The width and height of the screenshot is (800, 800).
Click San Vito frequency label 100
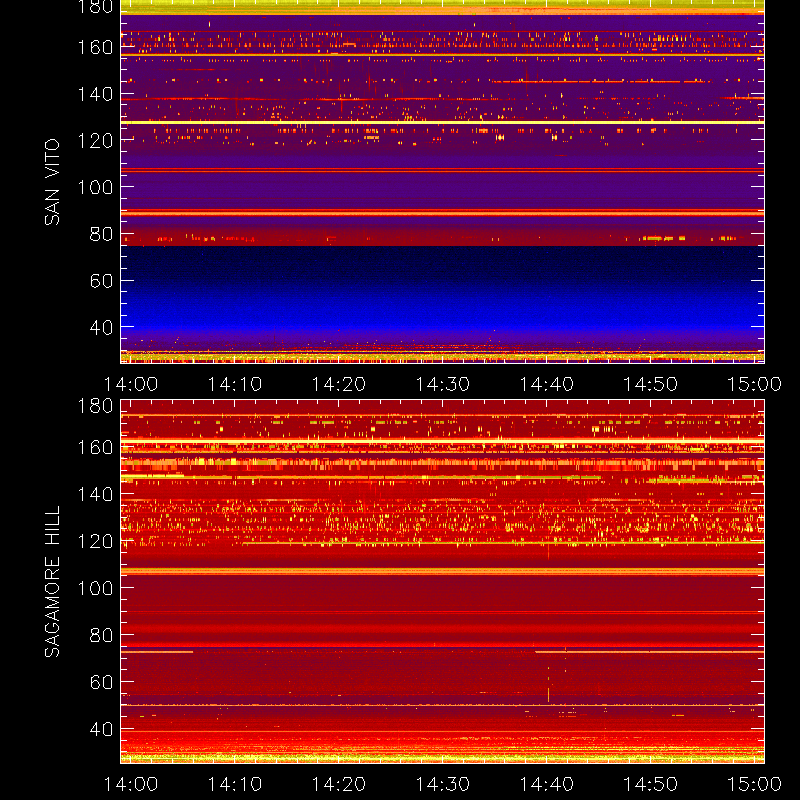tap(95, 187)
